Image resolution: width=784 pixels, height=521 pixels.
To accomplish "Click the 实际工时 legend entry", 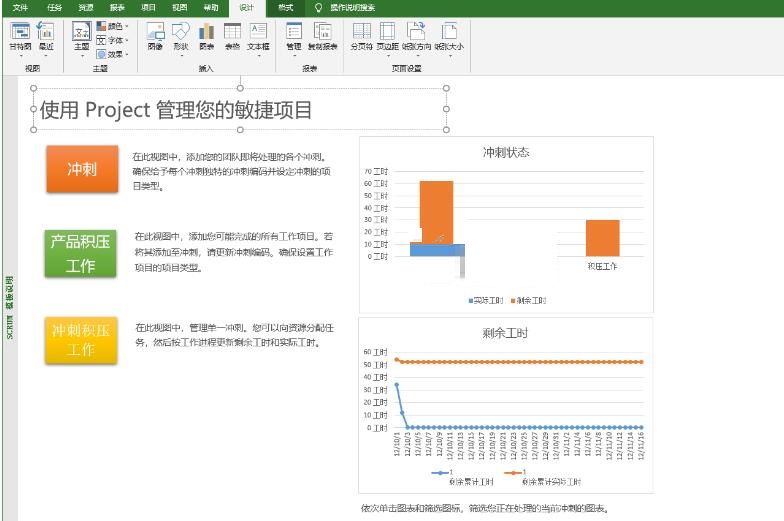I will (486, 300).
